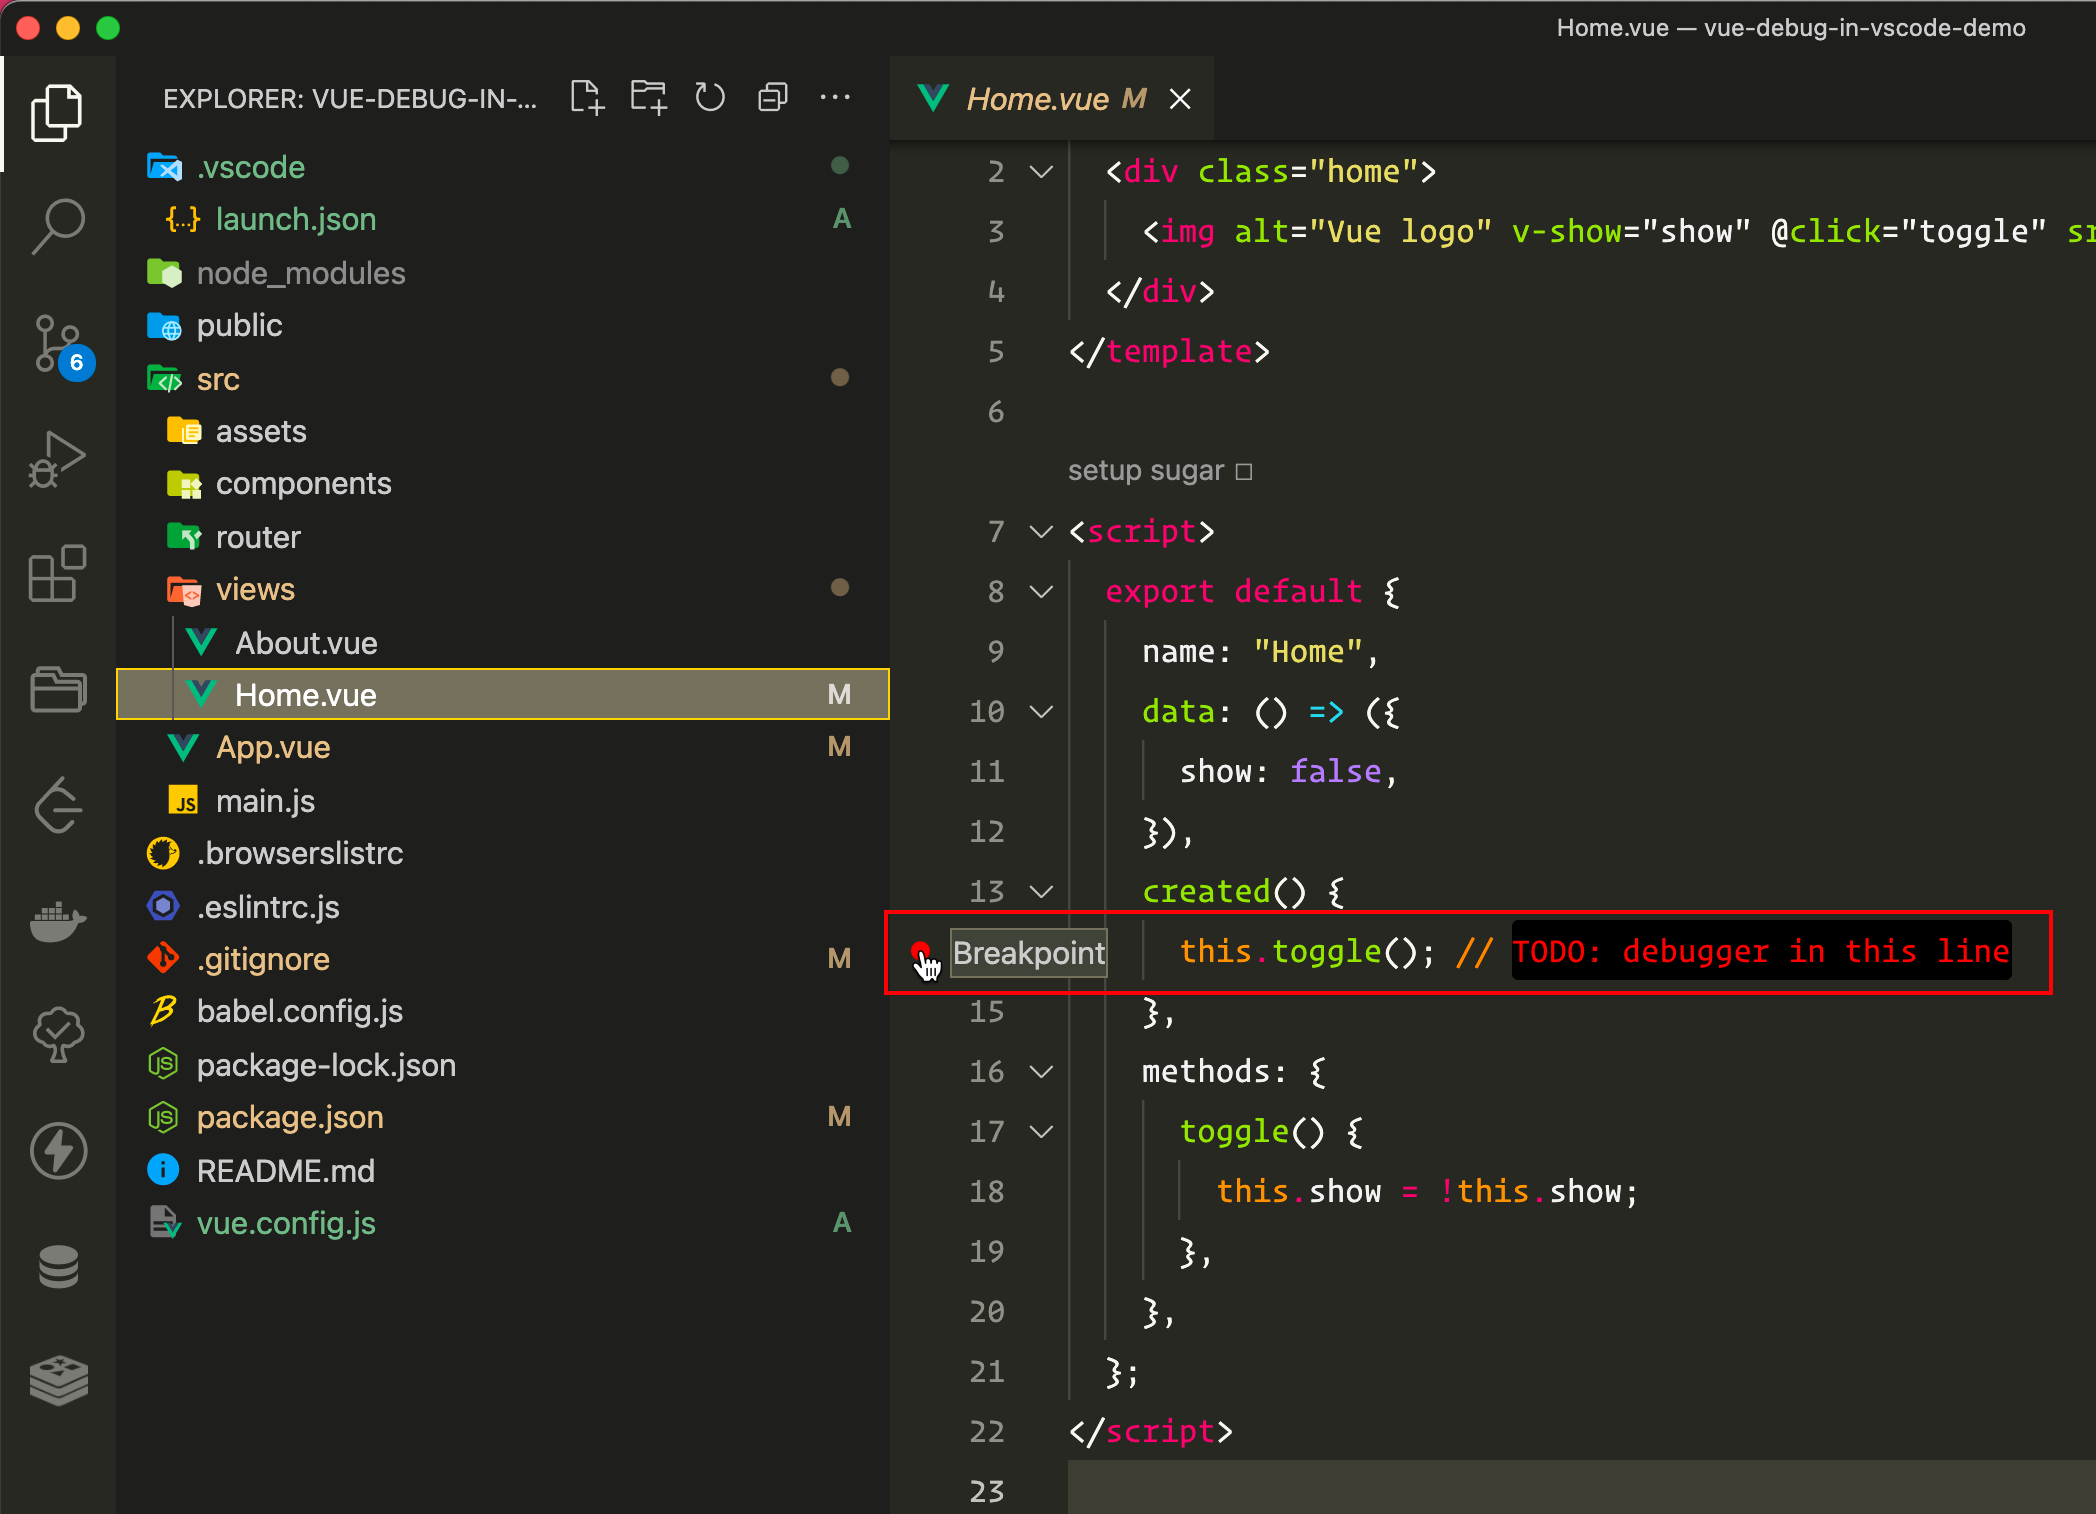Click the false value on line 11

pyautogui.click(x=1335, y=771)
